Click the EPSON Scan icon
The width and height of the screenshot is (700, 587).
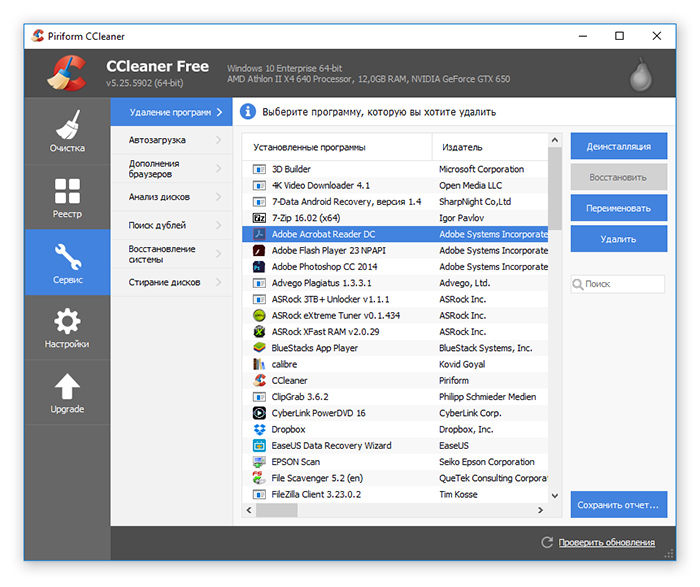pyautogui.click(x=259, y=462)
